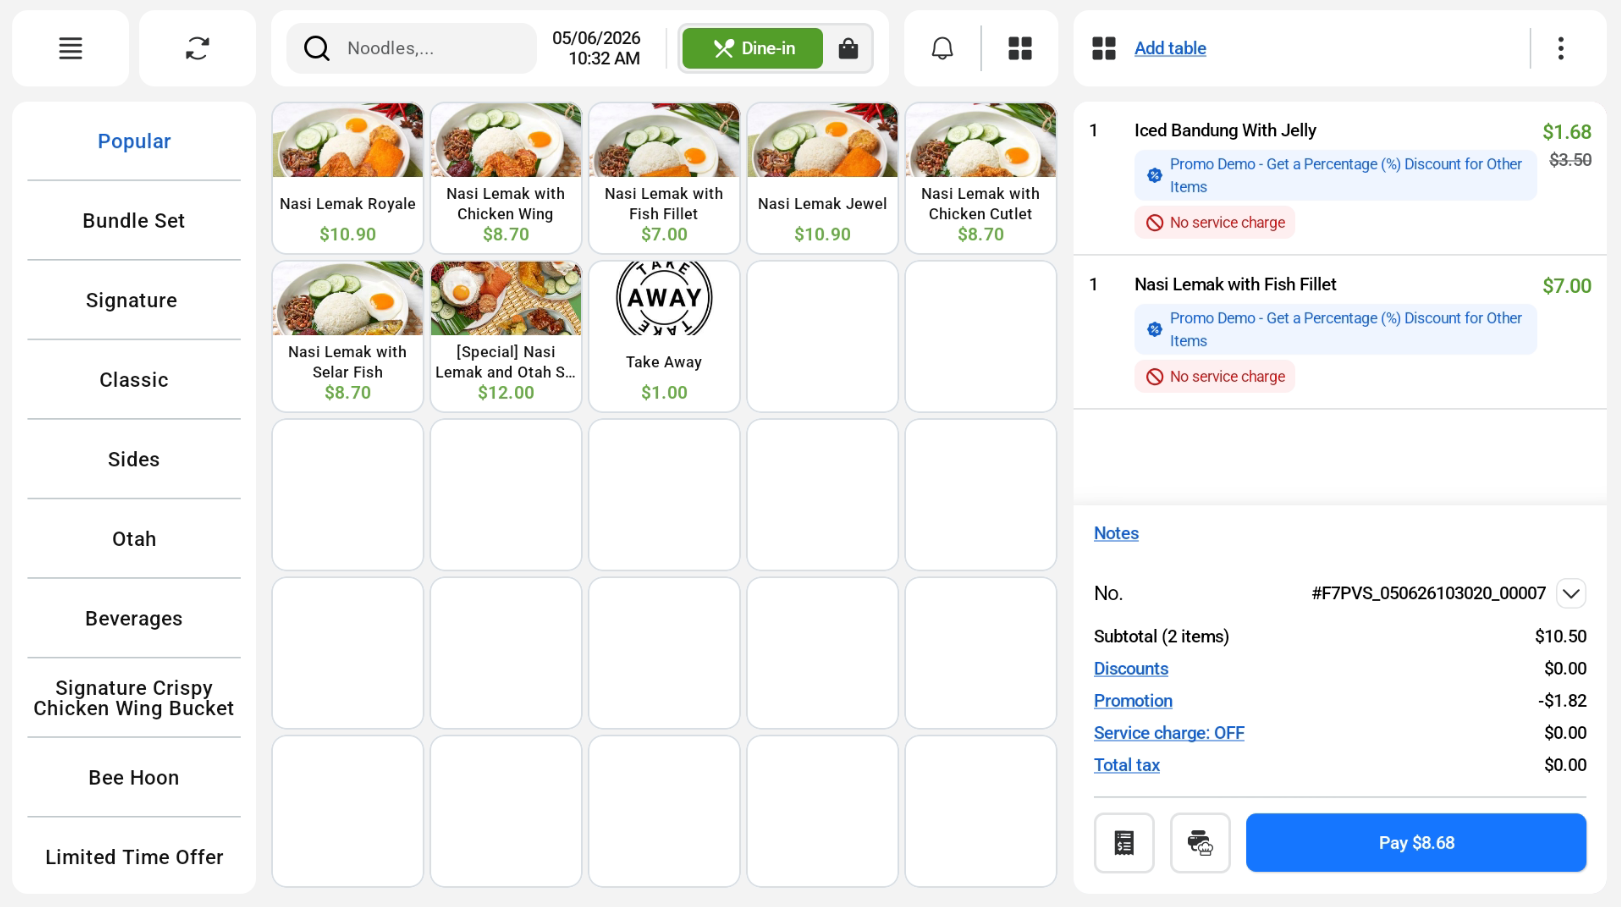The height and width of the screenshot is (907, 1621).
Task: Open the Bundle Set category
Action: coord(134,221)
